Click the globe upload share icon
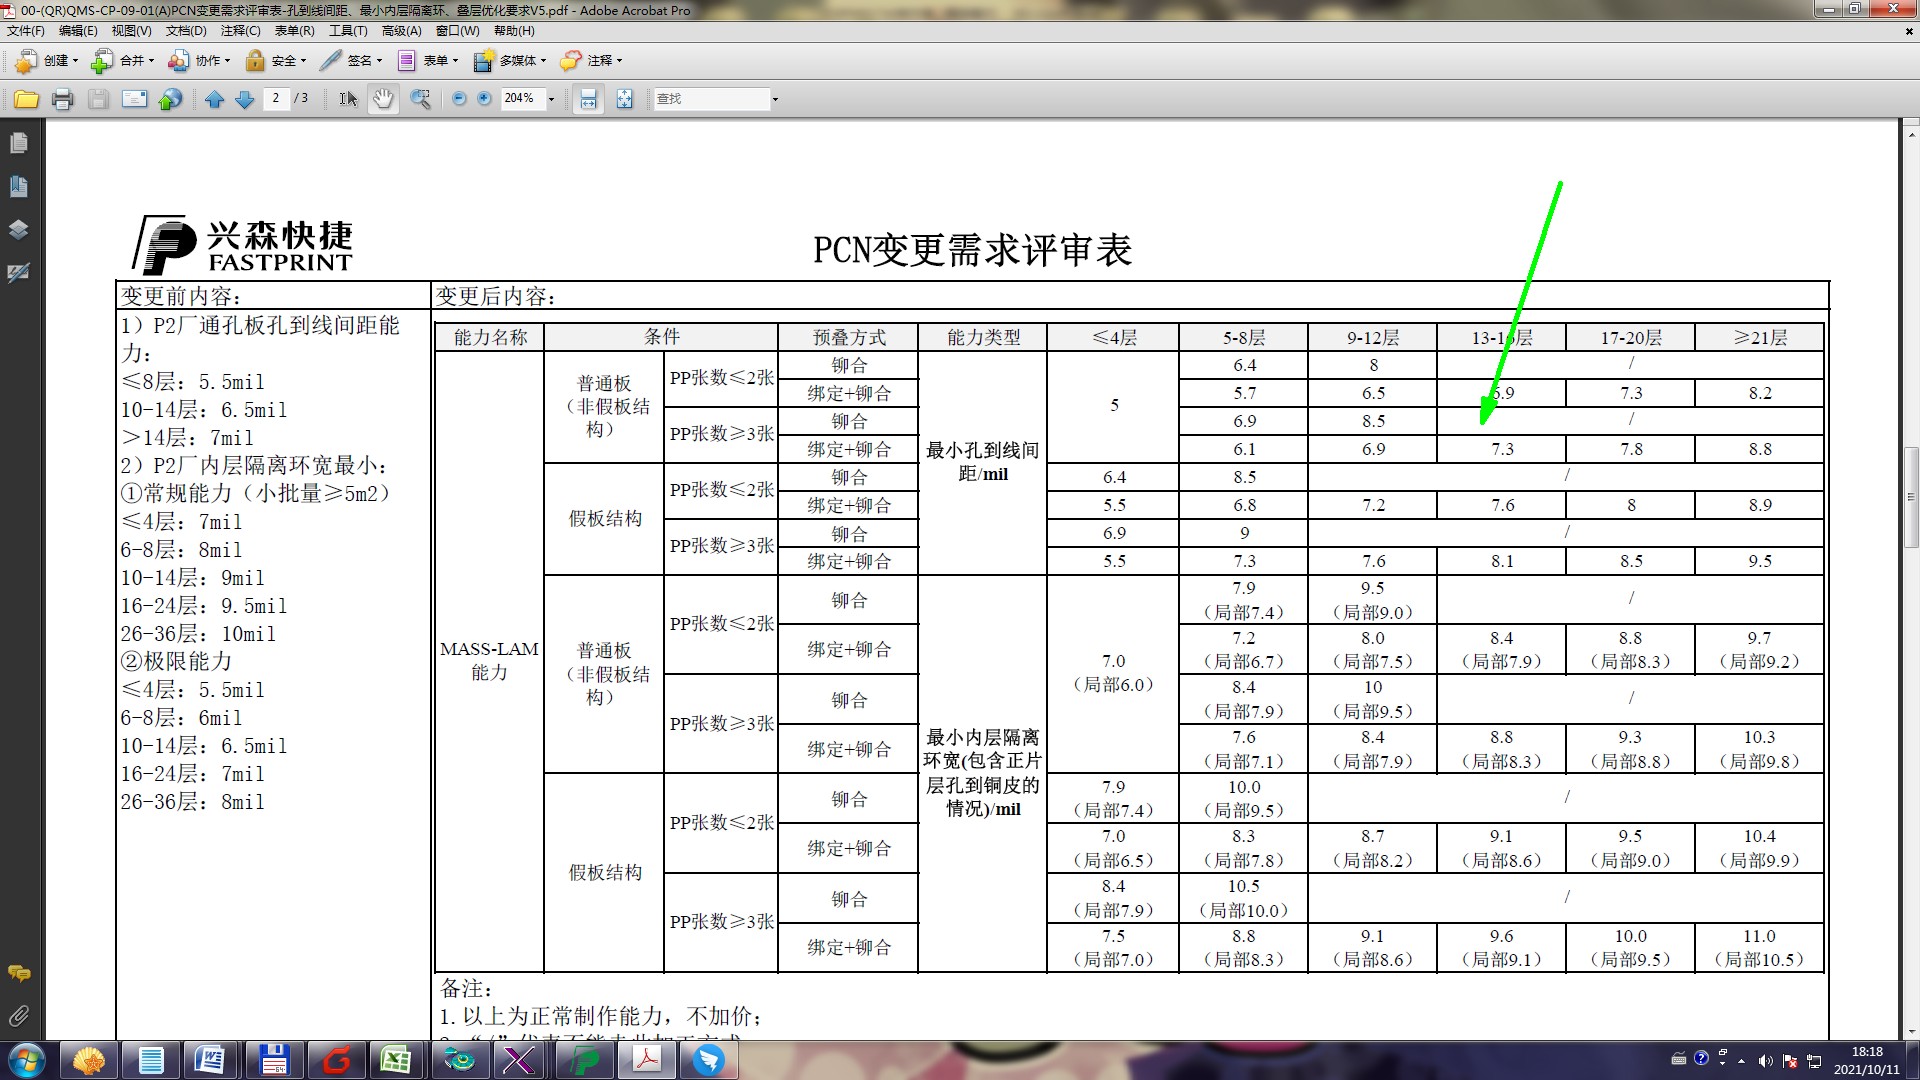The width and height of the screenshot is (1920, 1080). point(170,99)
